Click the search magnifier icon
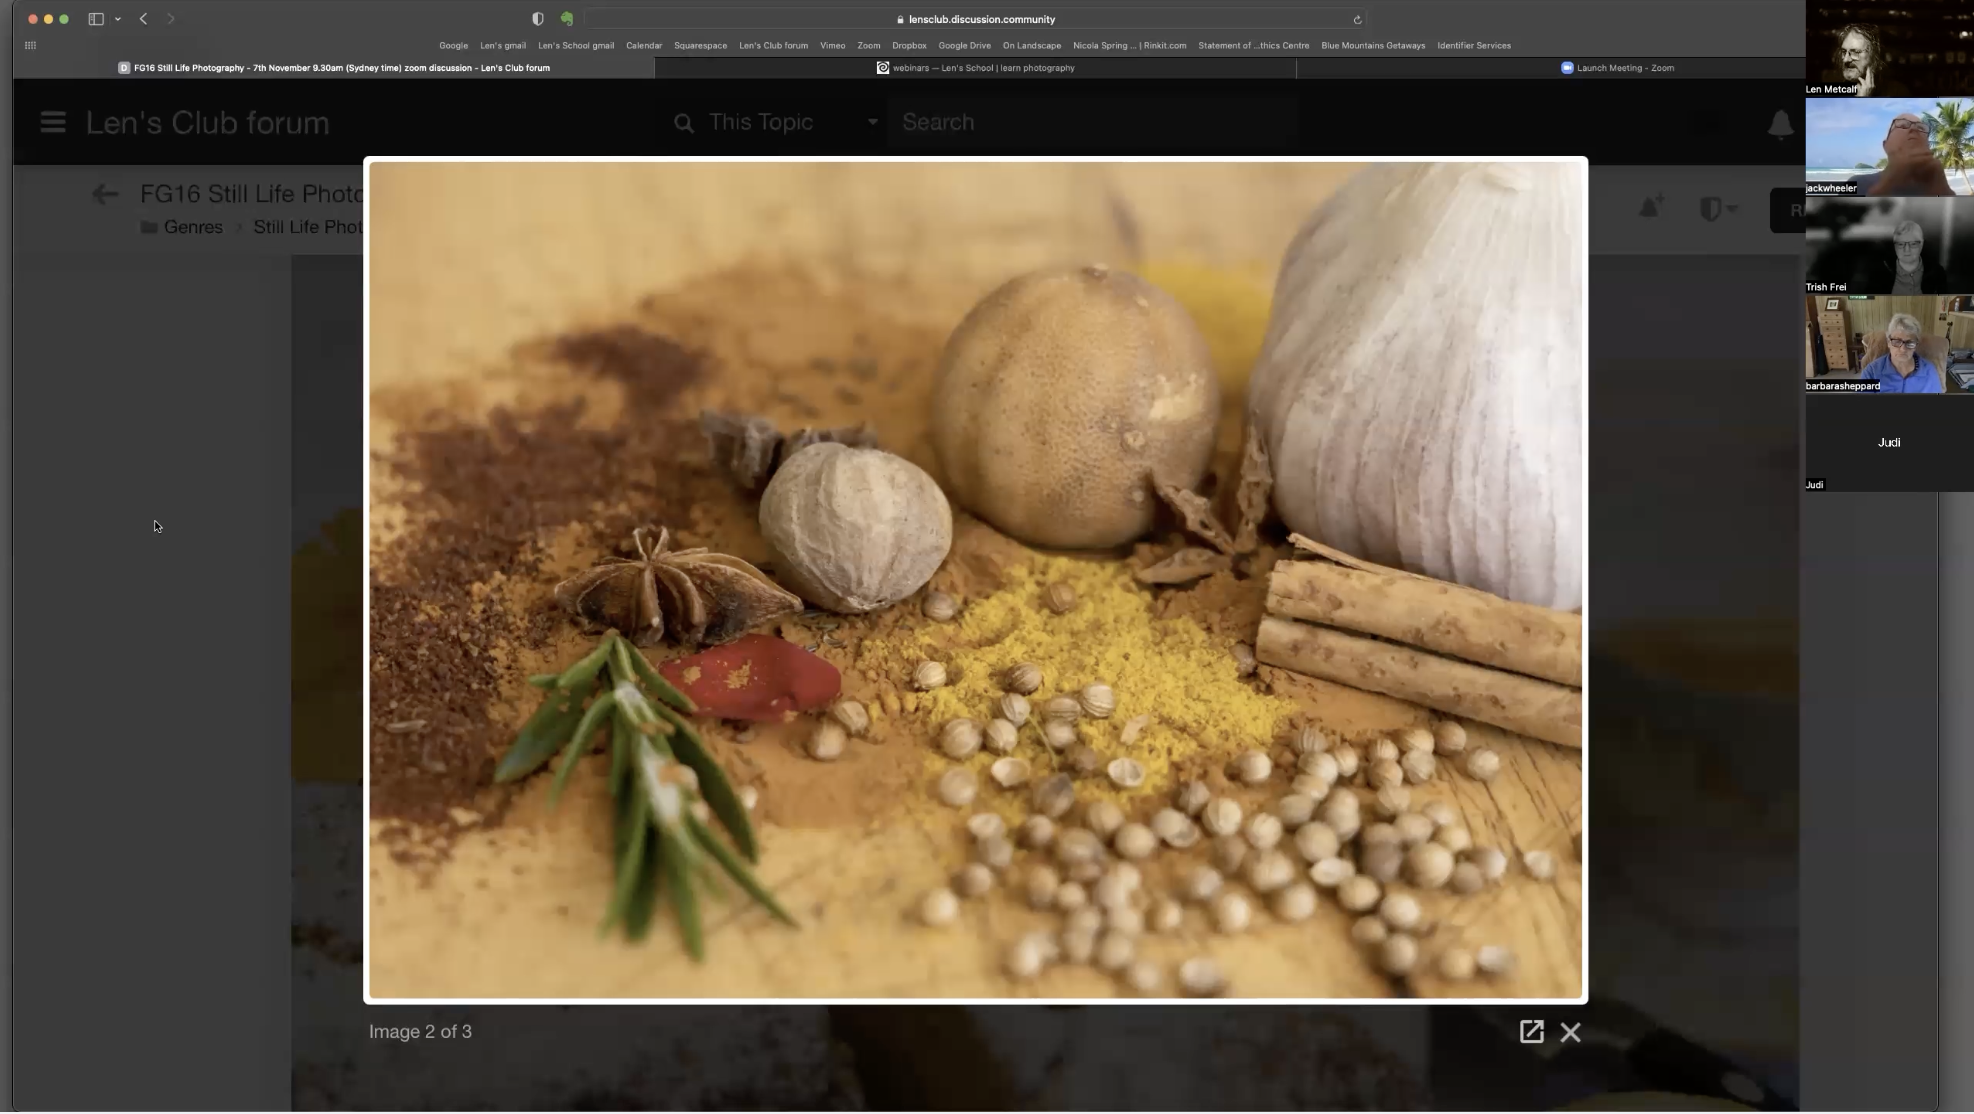 [684, 122]
